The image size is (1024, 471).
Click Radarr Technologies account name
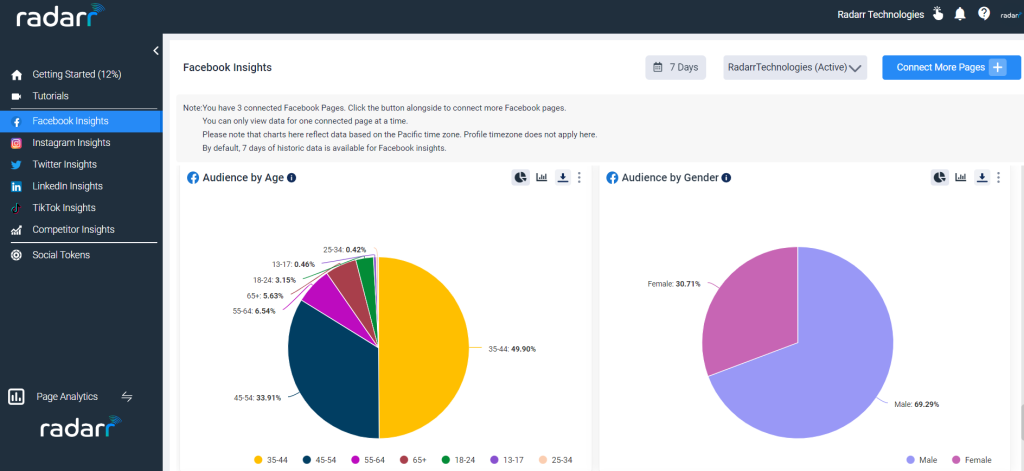[880, 14]
